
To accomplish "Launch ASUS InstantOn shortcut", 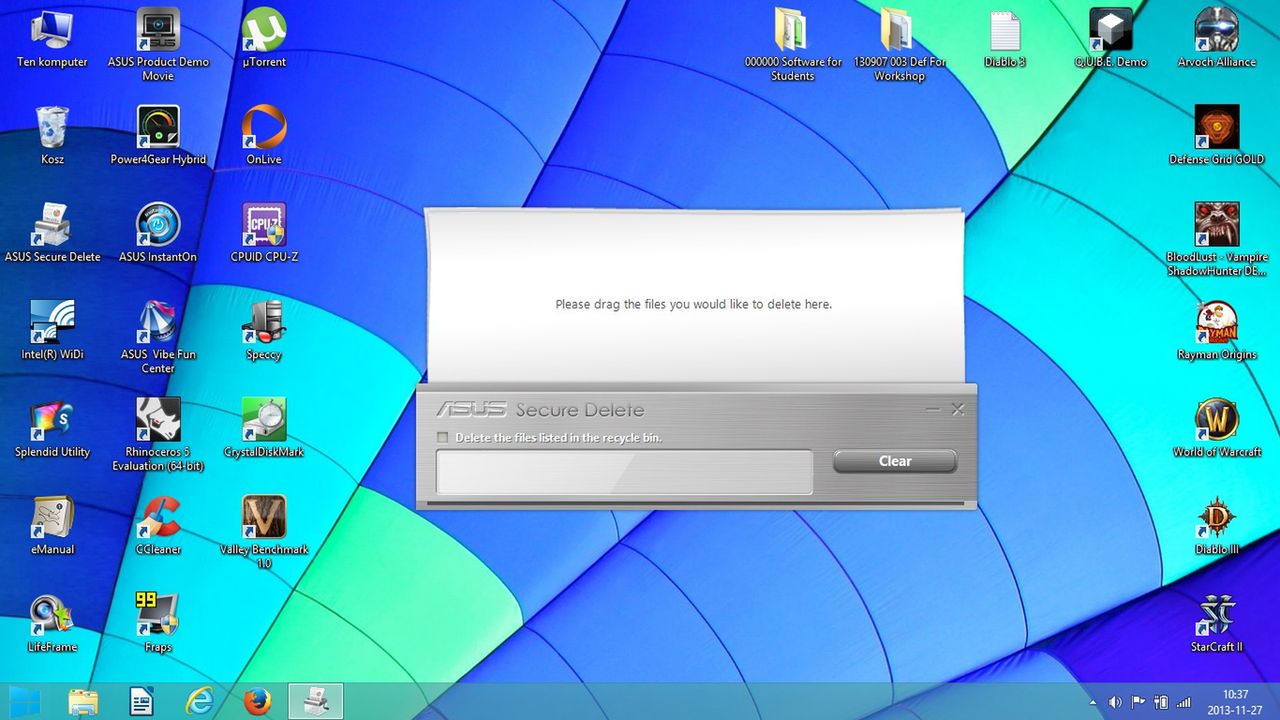I will (158, 233).
